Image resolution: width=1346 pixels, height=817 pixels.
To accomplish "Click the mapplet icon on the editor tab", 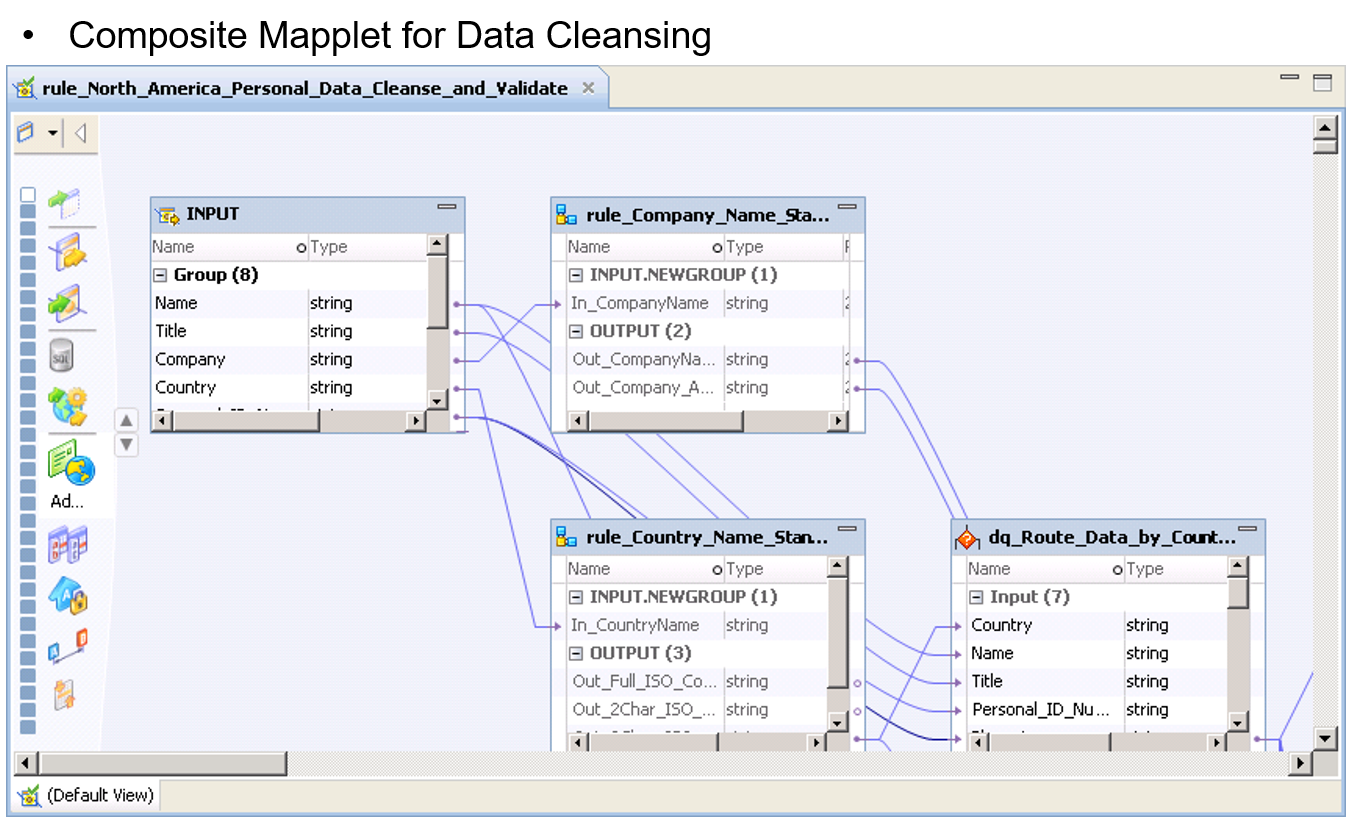I will 25,89.
